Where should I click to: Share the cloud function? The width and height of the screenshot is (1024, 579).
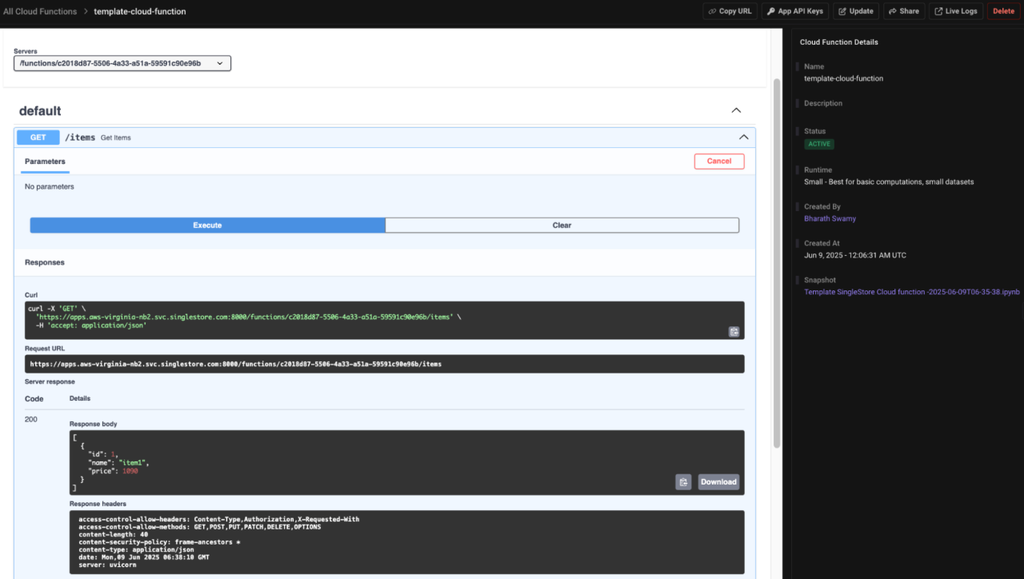click(x=904, y=11)
